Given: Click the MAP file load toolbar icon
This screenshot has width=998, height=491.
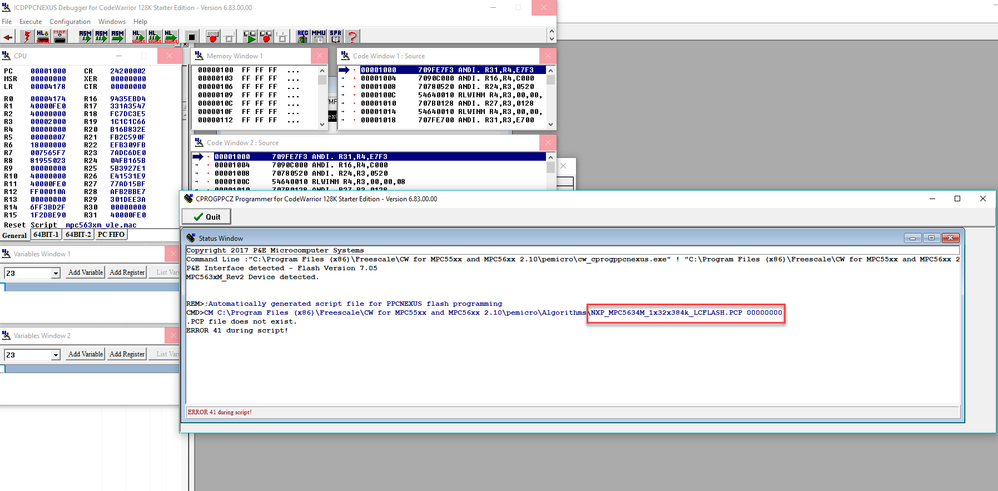Looking at the screenshot, I should click(60, 37).
